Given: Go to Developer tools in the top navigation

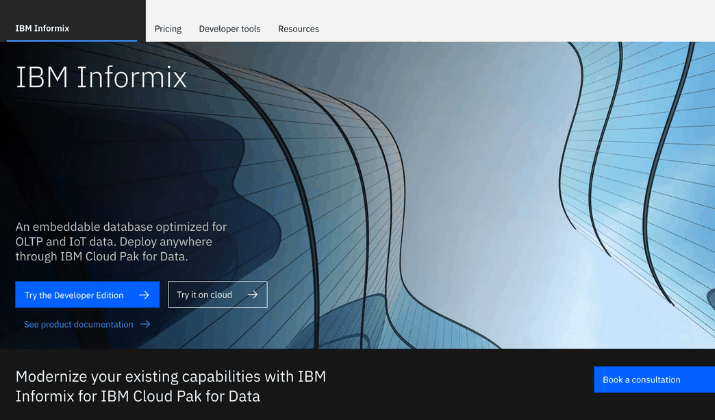Looking at the screenshot, I should pyautogui.click(x=229, y=29).
